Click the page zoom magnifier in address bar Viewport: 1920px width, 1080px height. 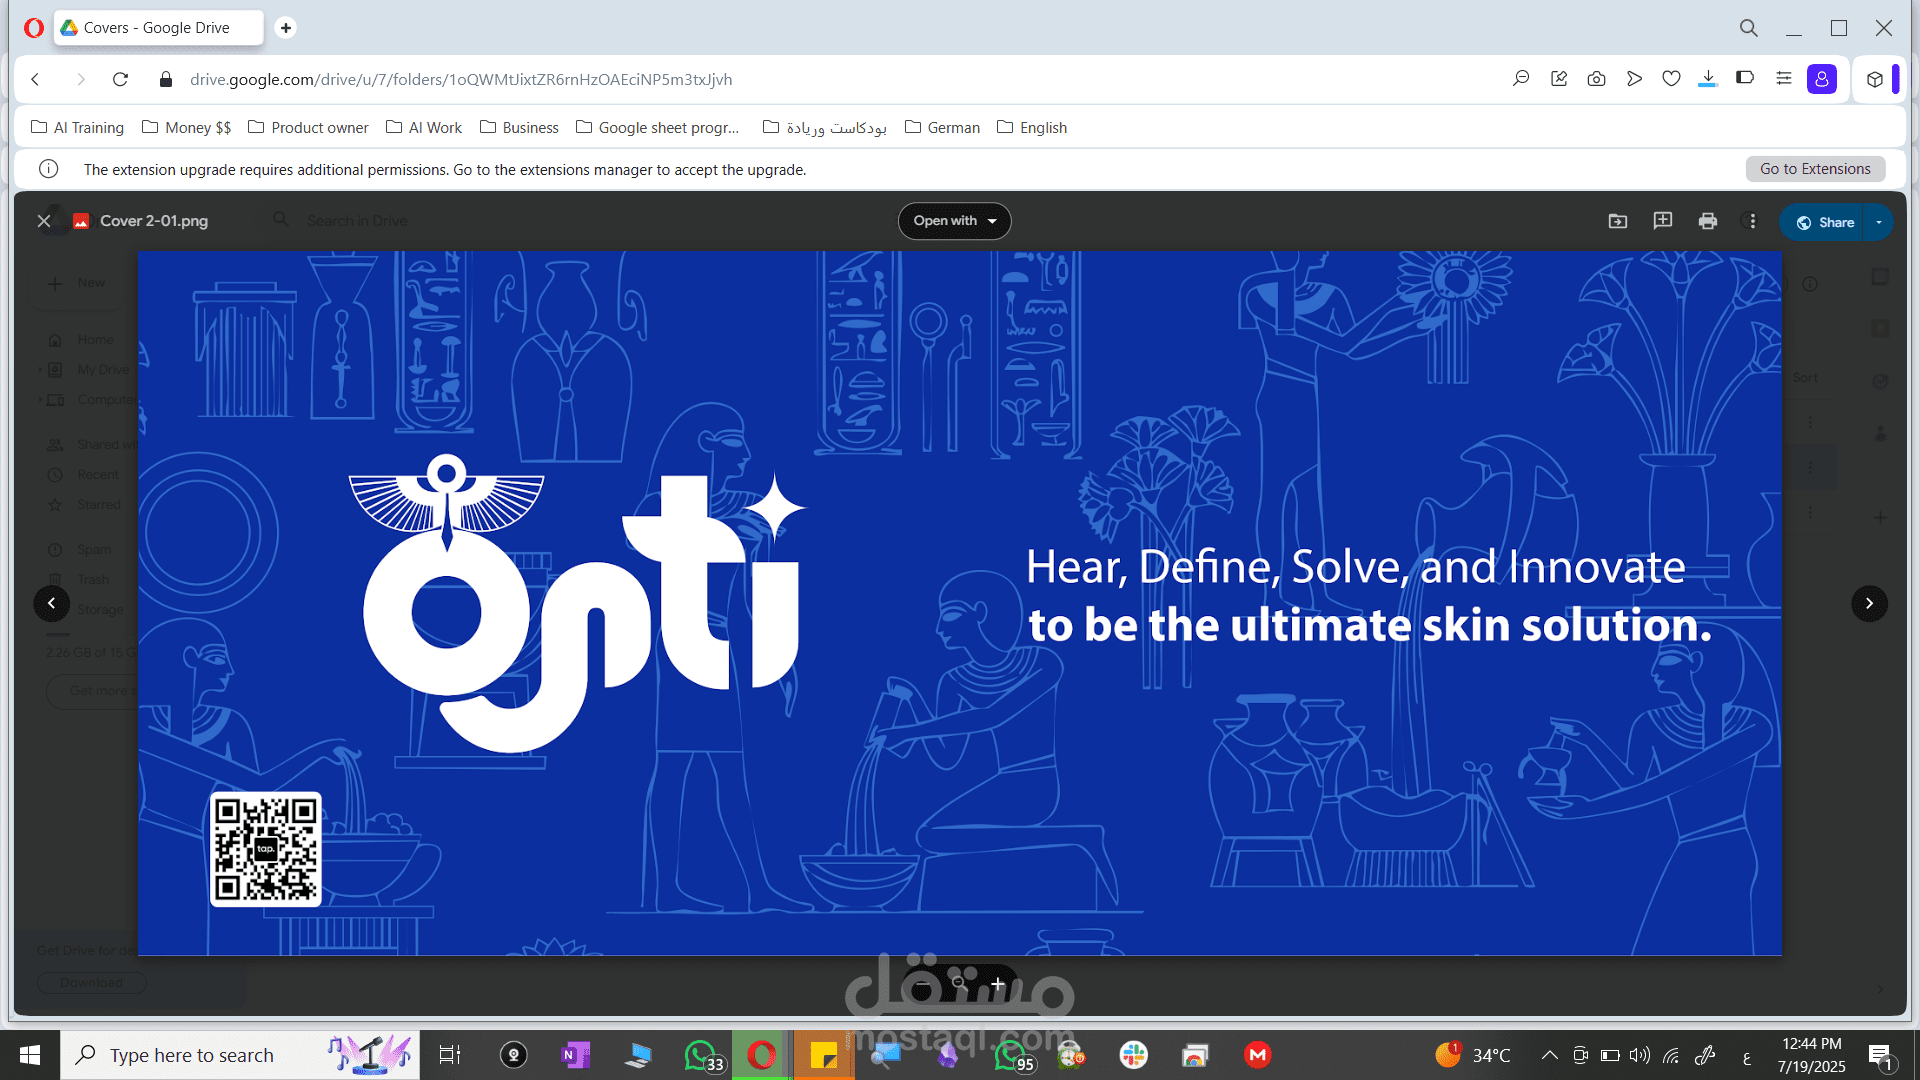(x=1521, y=79)
